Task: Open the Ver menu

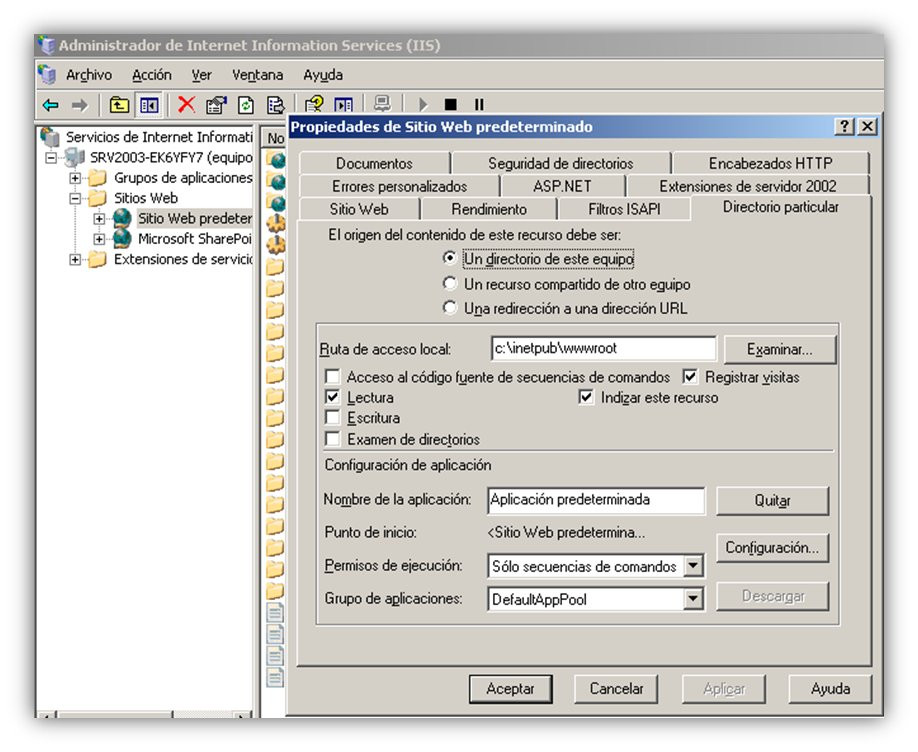Action: 201,75
